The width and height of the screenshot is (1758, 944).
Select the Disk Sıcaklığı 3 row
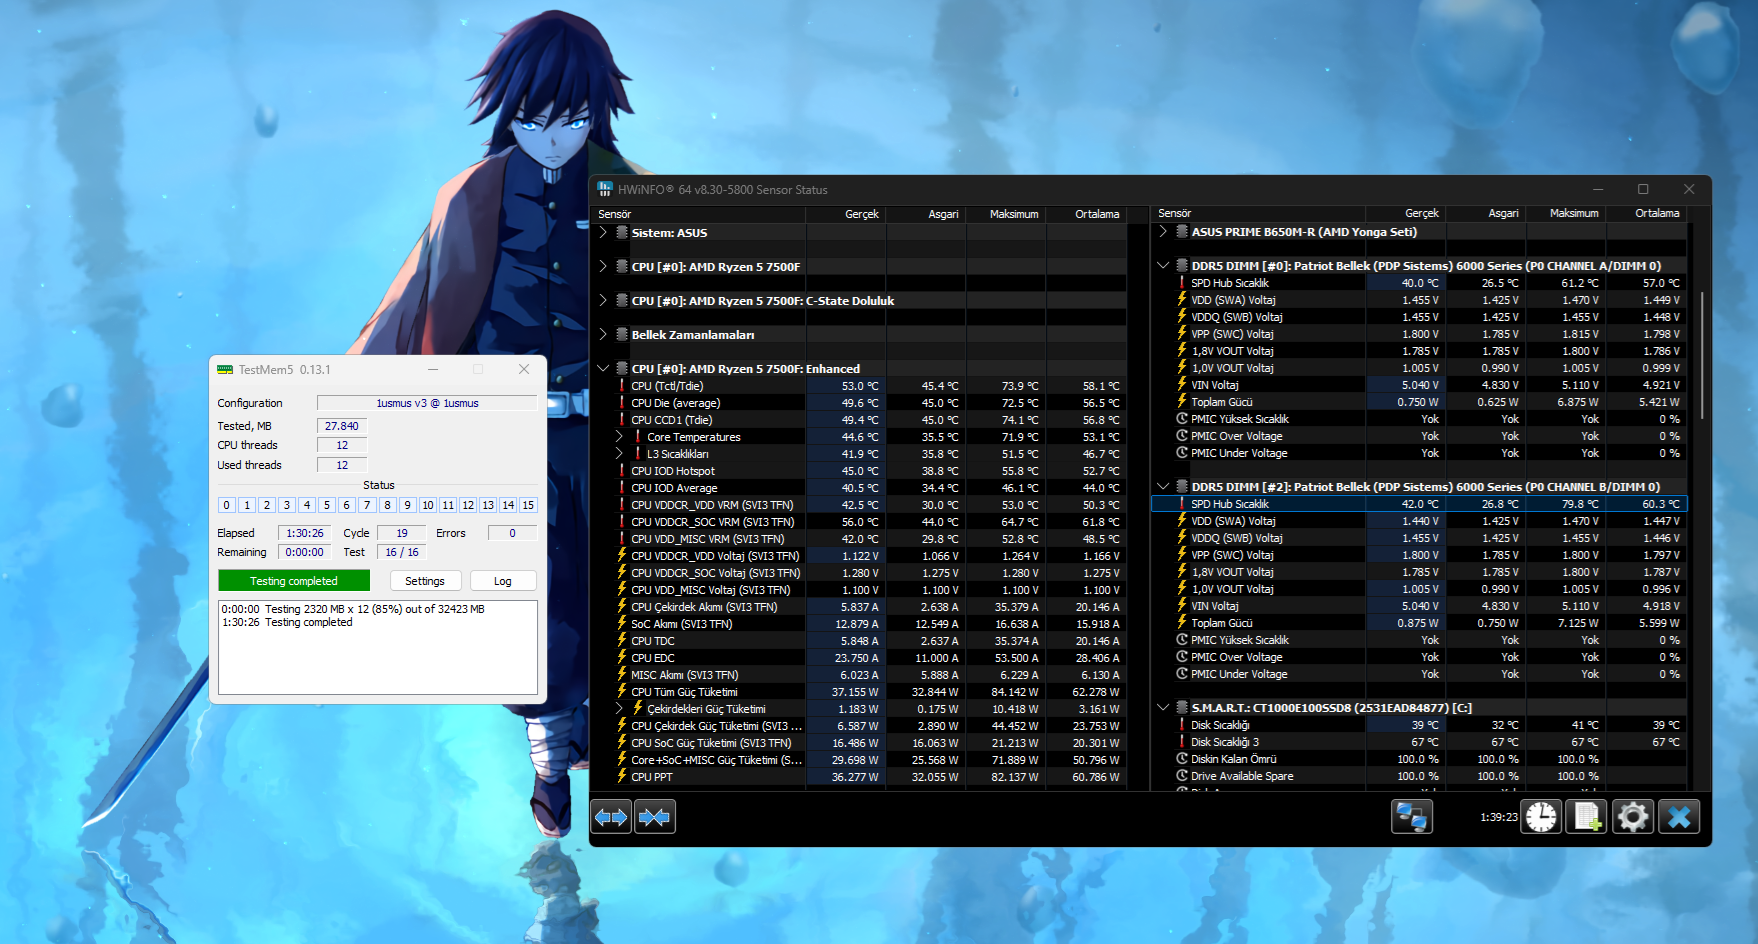[1420, 742]
